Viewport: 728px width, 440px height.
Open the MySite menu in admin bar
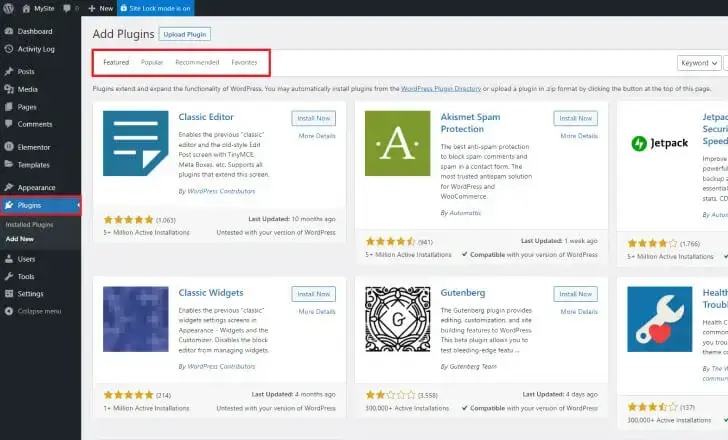tap(39, 8)
